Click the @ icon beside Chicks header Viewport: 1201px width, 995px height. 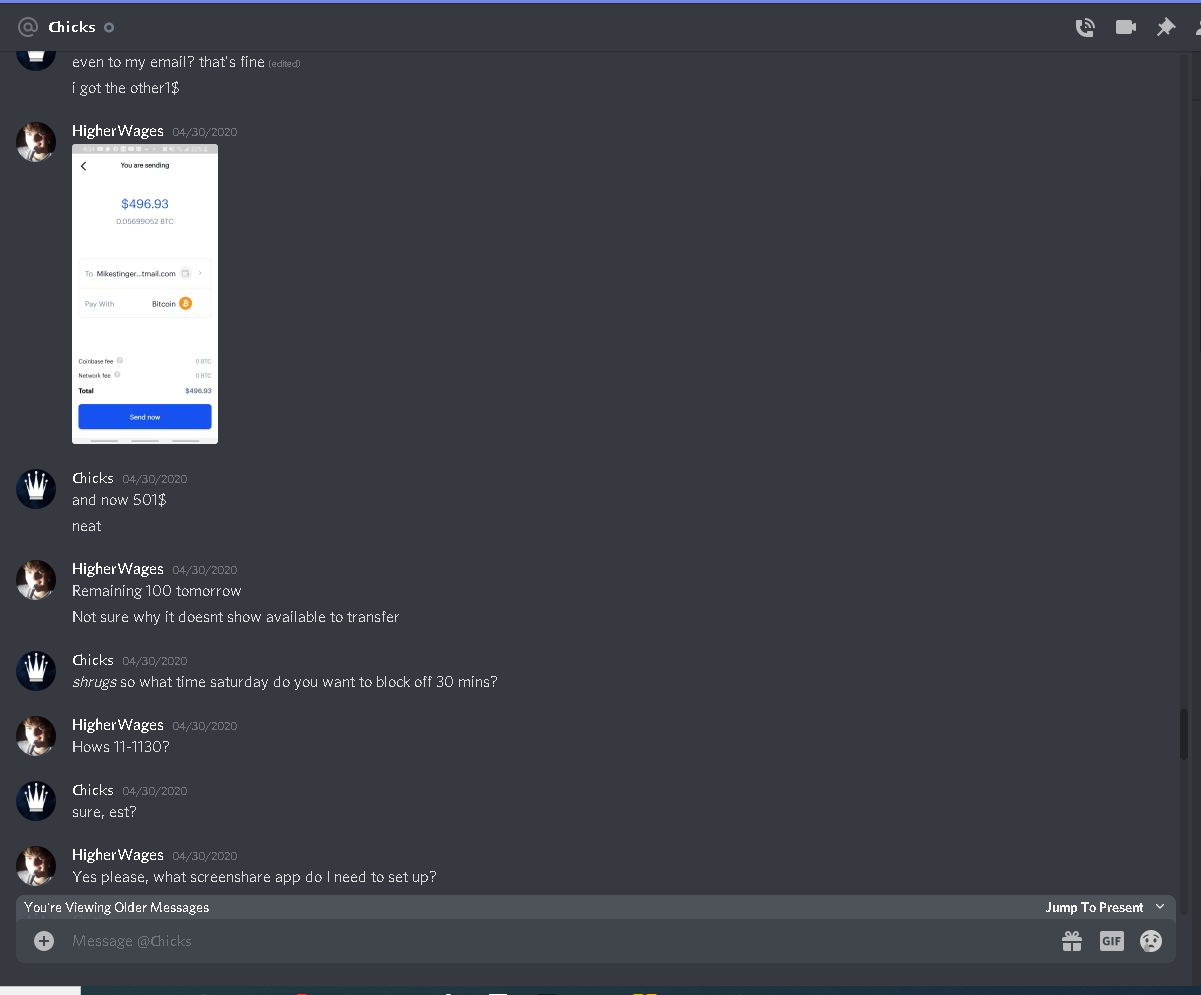click(x=28, y=27)
